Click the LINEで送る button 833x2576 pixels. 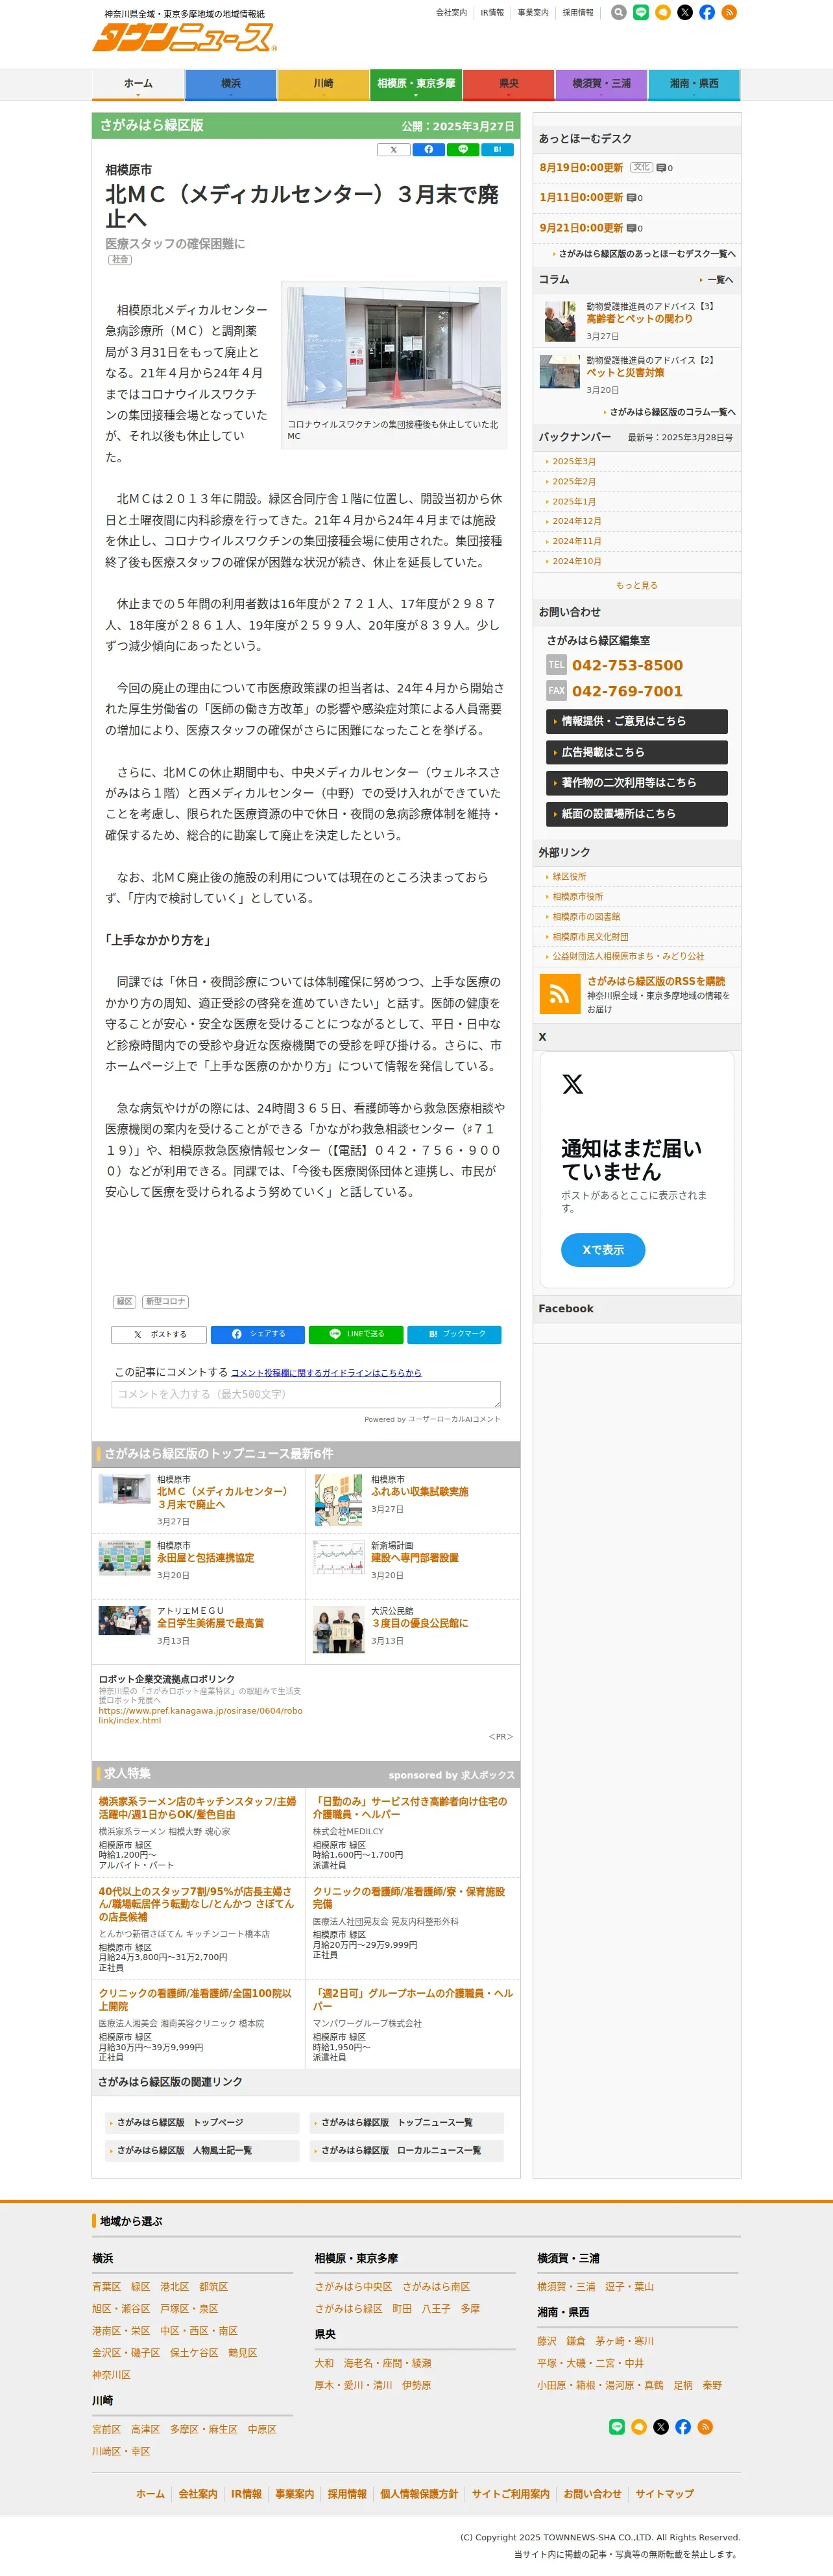click(356, 1334)
